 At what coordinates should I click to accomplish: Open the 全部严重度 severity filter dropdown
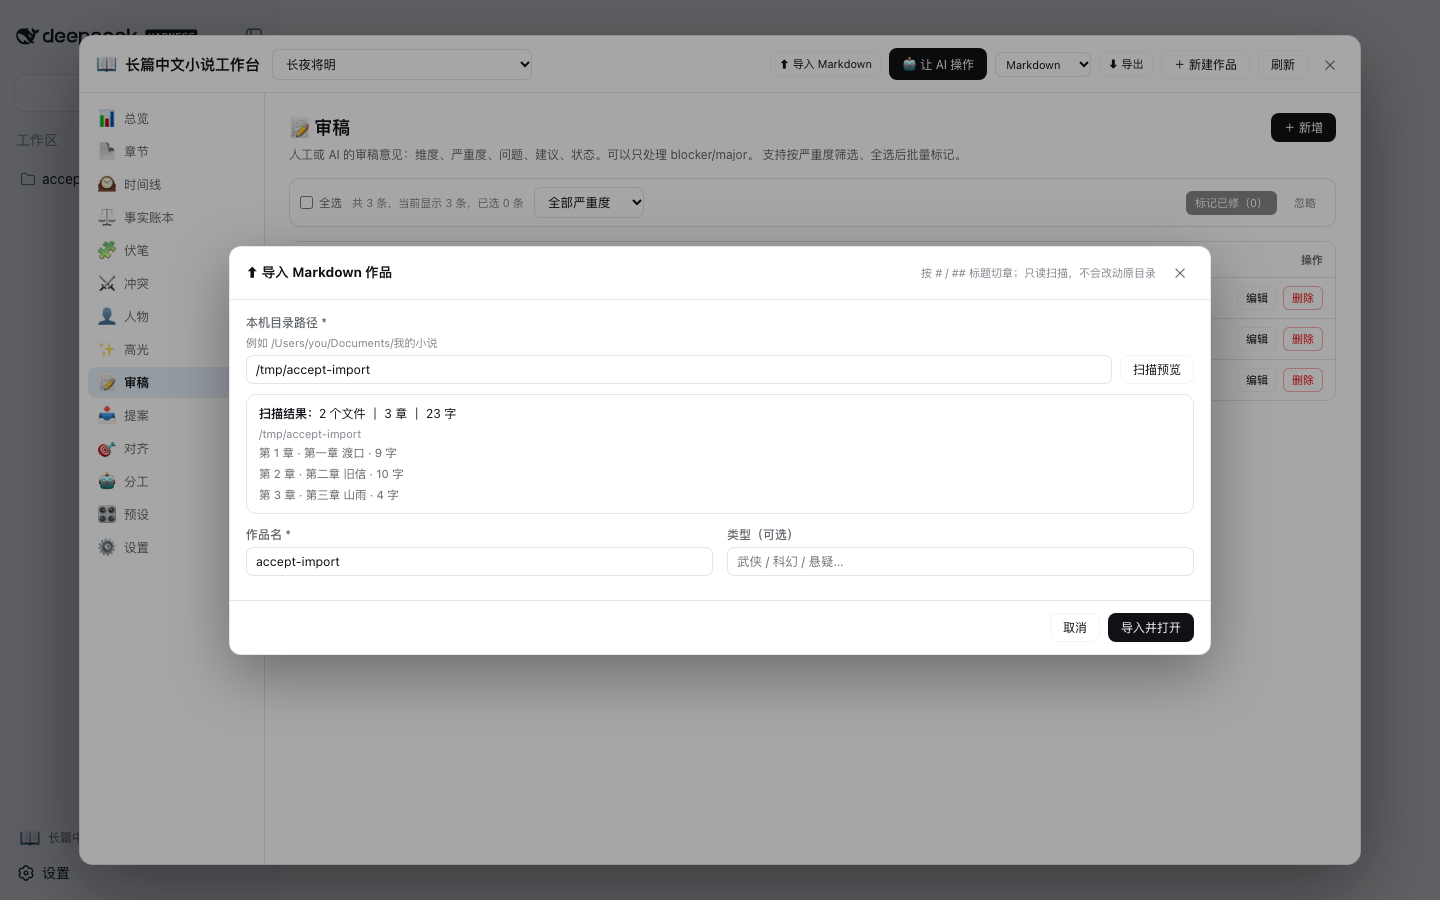click(589, 202)
